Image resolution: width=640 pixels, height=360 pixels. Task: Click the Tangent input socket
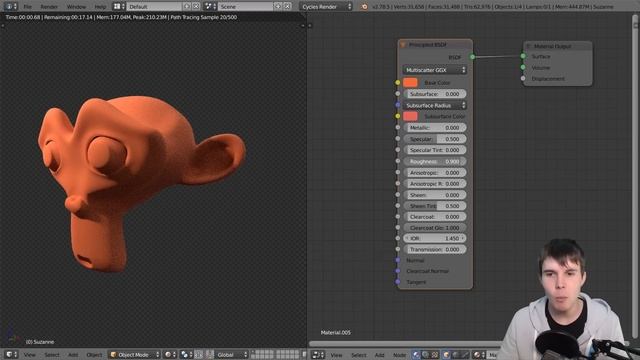point(398,282)
